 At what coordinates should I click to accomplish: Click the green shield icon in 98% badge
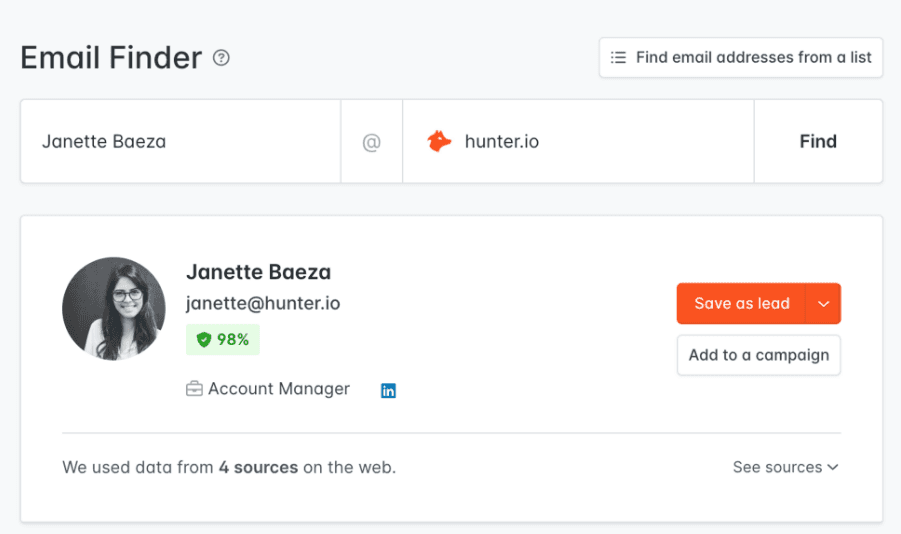pyautogui.click(x=204, y=340)
